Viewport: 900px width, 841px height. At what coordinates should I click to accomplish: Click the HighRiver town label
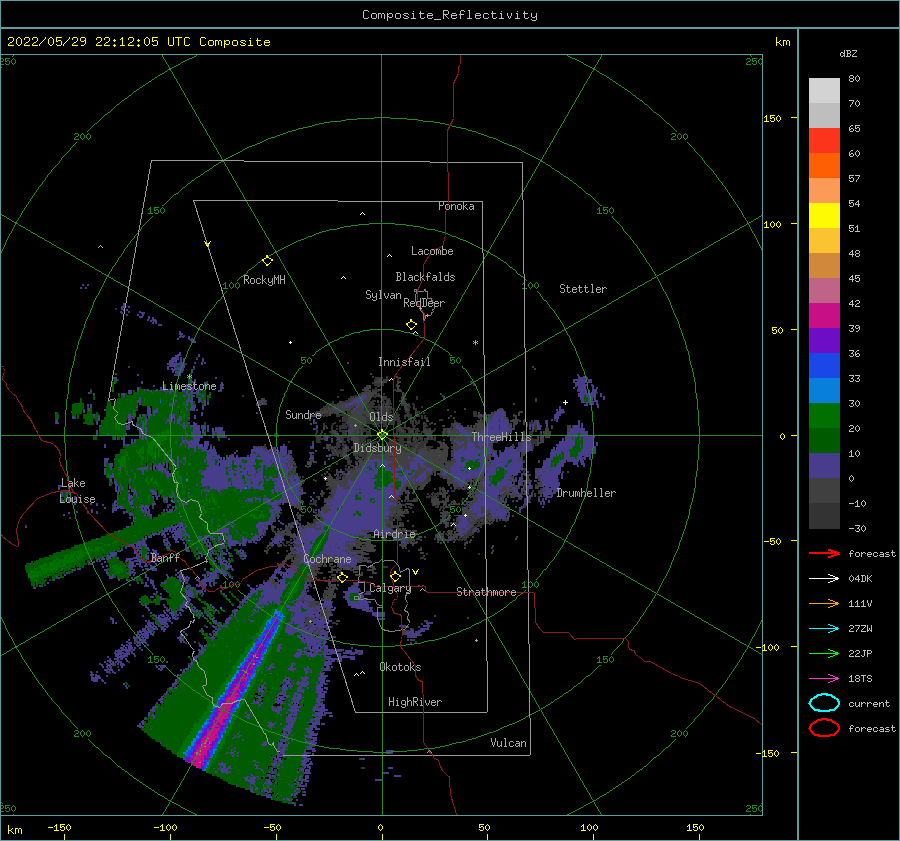tap(415, 702)
